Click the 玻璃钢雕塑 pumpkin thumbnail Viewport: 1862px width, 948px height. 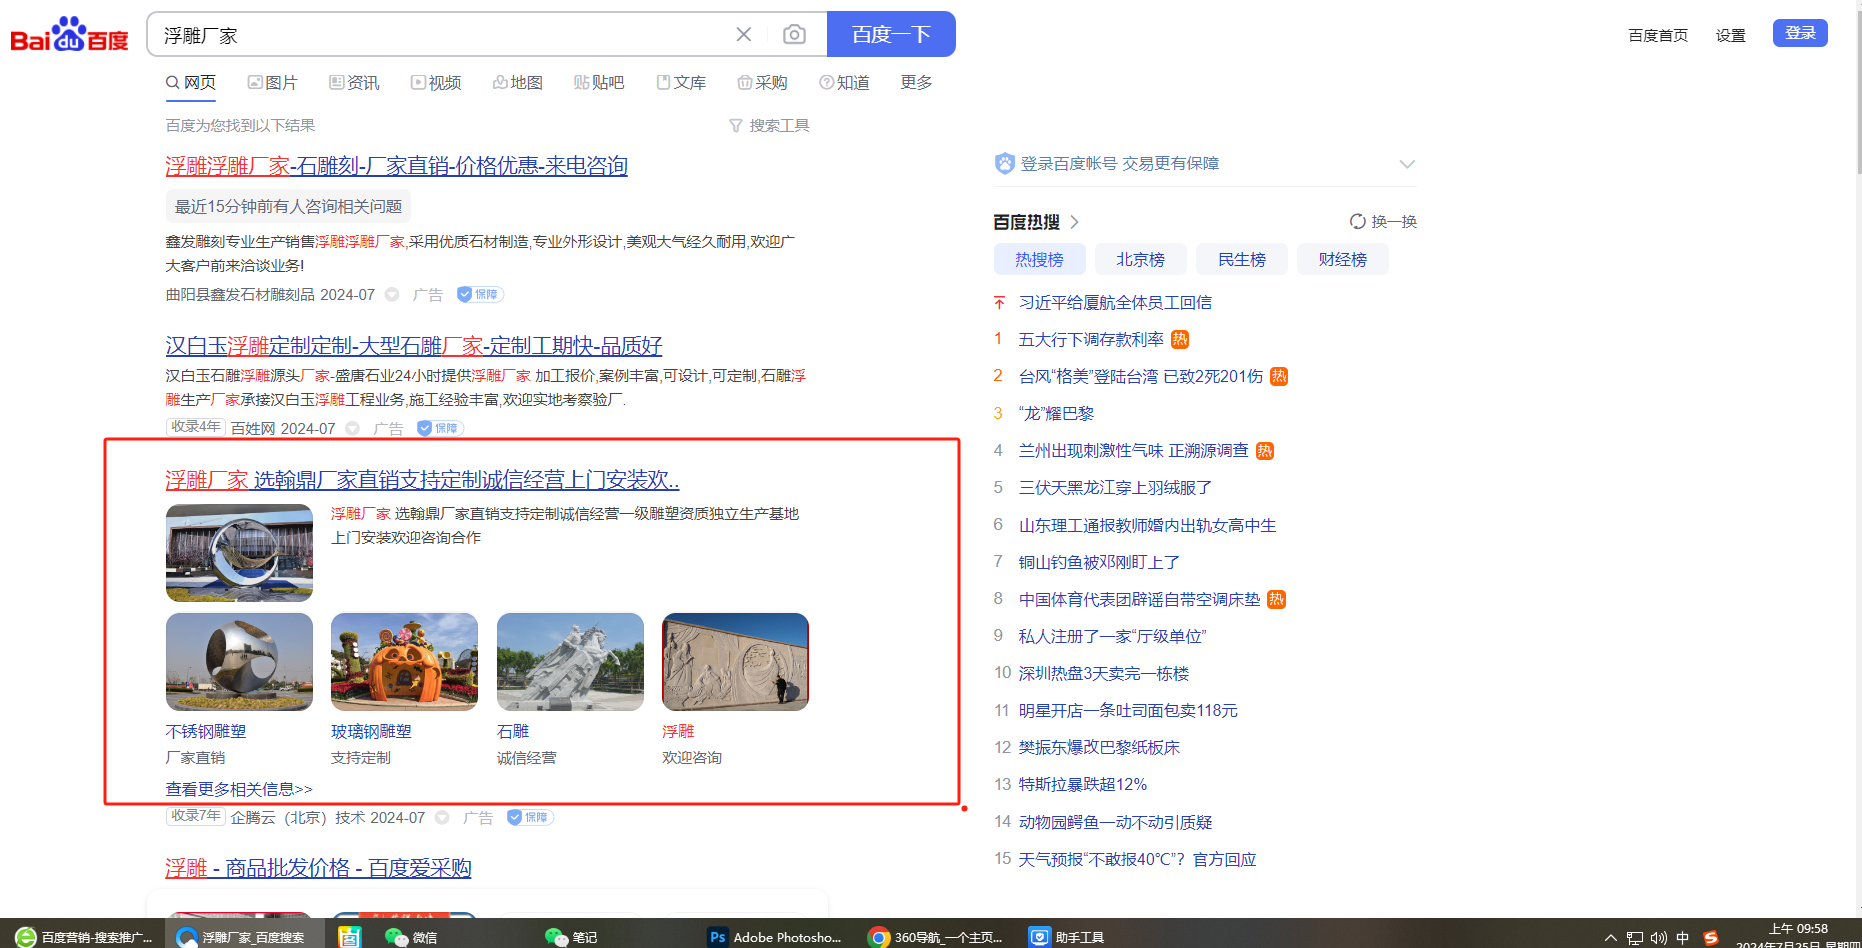(x=404, y=662)
